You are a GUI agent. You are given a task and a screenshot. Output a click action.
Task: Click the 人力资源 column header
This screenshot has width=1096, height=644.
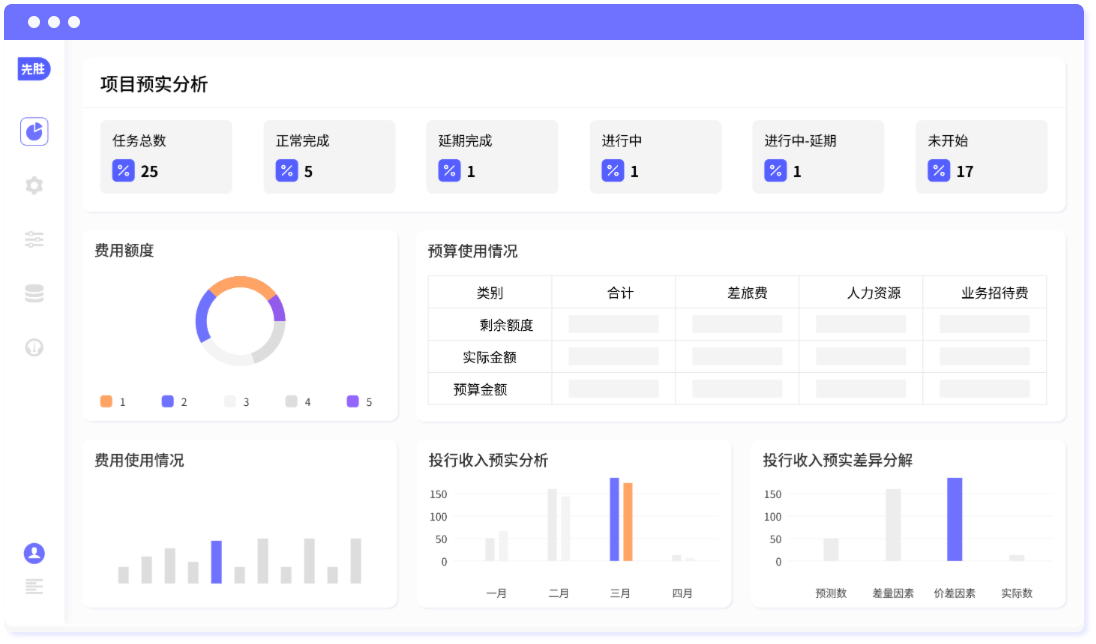click(x=873, y=293)
